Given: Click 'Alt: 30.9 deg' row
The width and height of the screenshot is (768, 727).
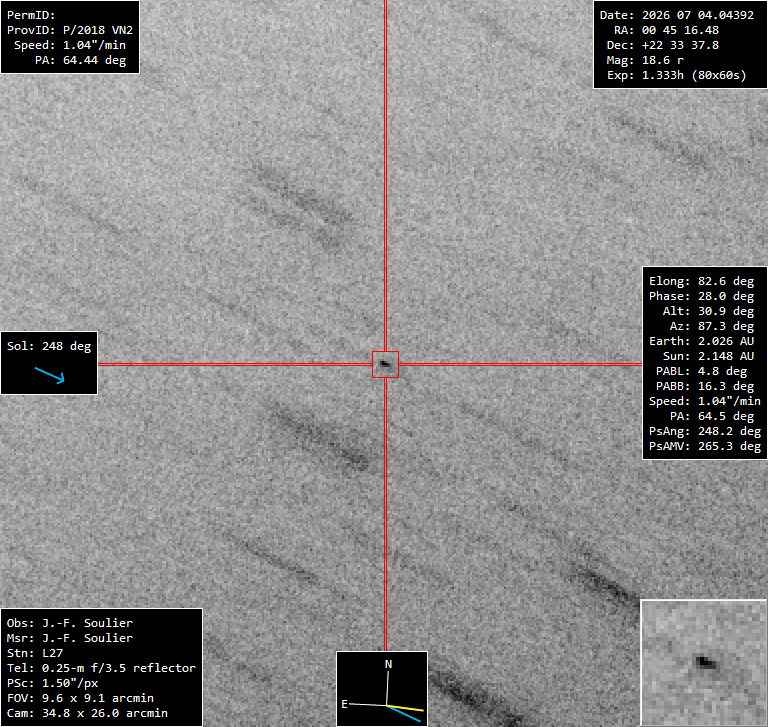Looking at the screenshot, I should [x=708, y=311].
